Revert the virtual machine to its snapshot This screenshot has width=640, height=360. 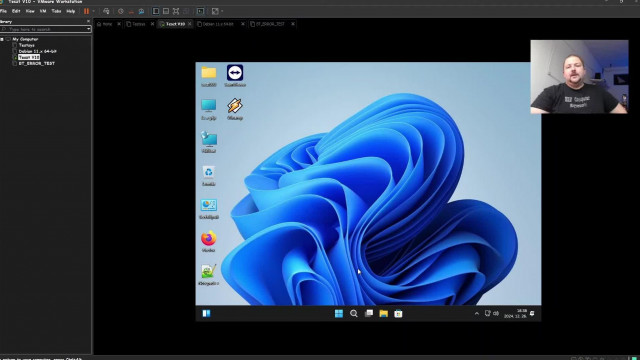tap(131, 11)
